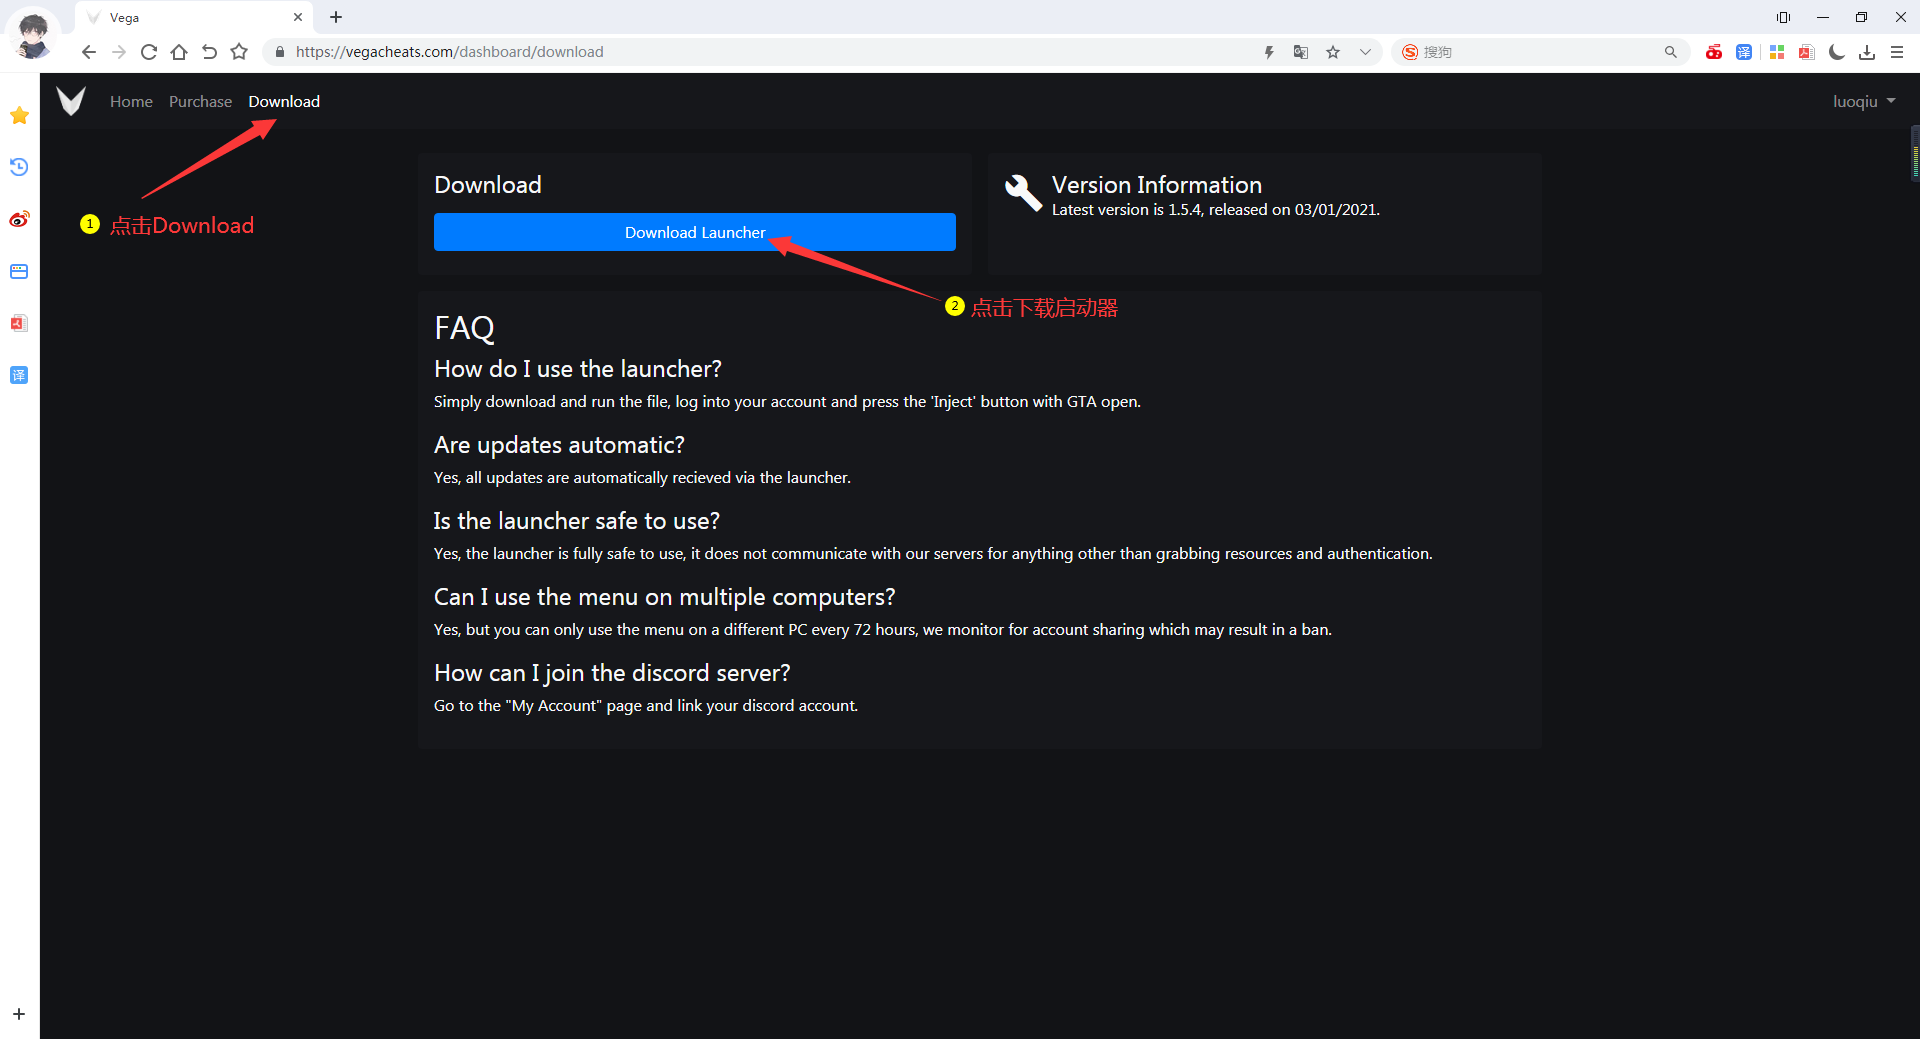Click the 'Go to the "My Account" page' answer

point(646,706)
